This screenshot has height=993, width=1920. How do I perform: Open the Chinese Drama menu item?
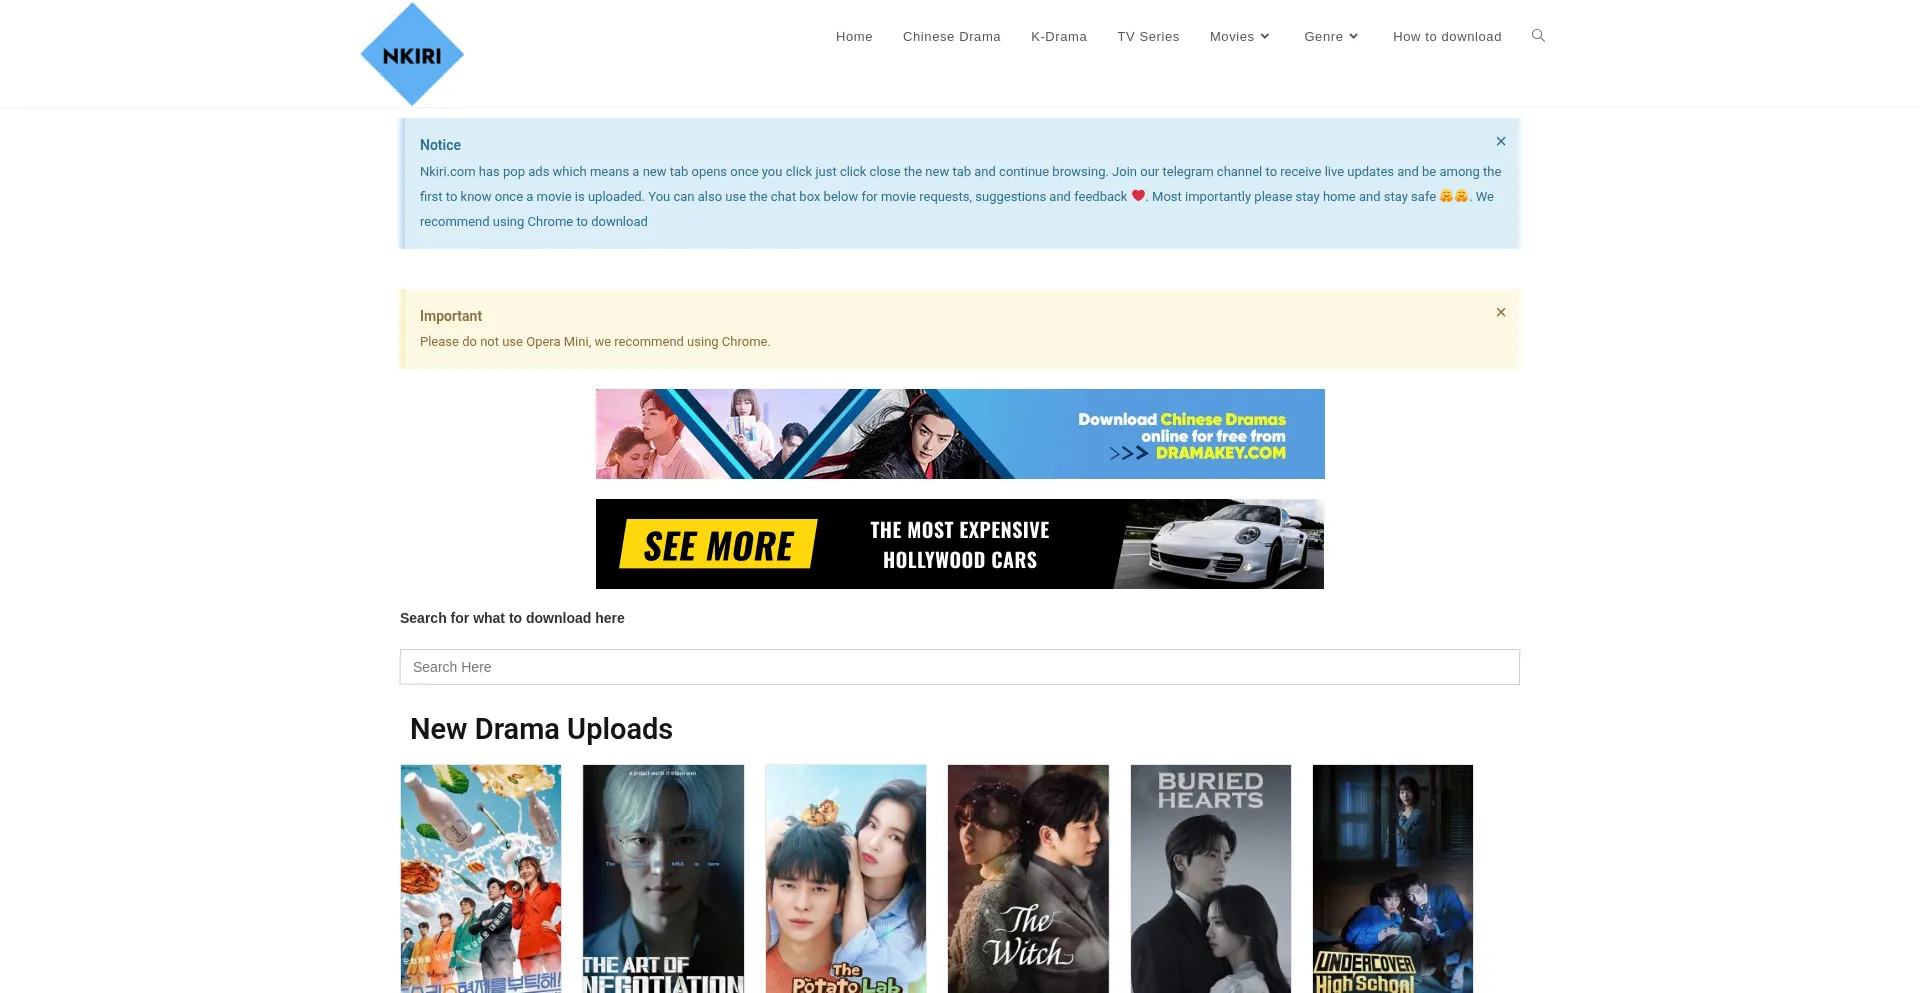952,37
